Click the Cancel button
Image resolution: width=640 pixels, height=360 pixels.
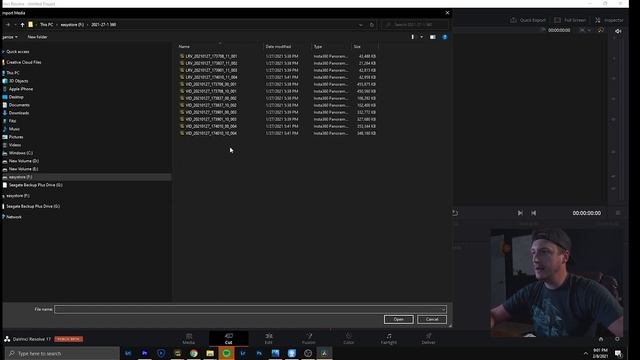tap(432, 320)
